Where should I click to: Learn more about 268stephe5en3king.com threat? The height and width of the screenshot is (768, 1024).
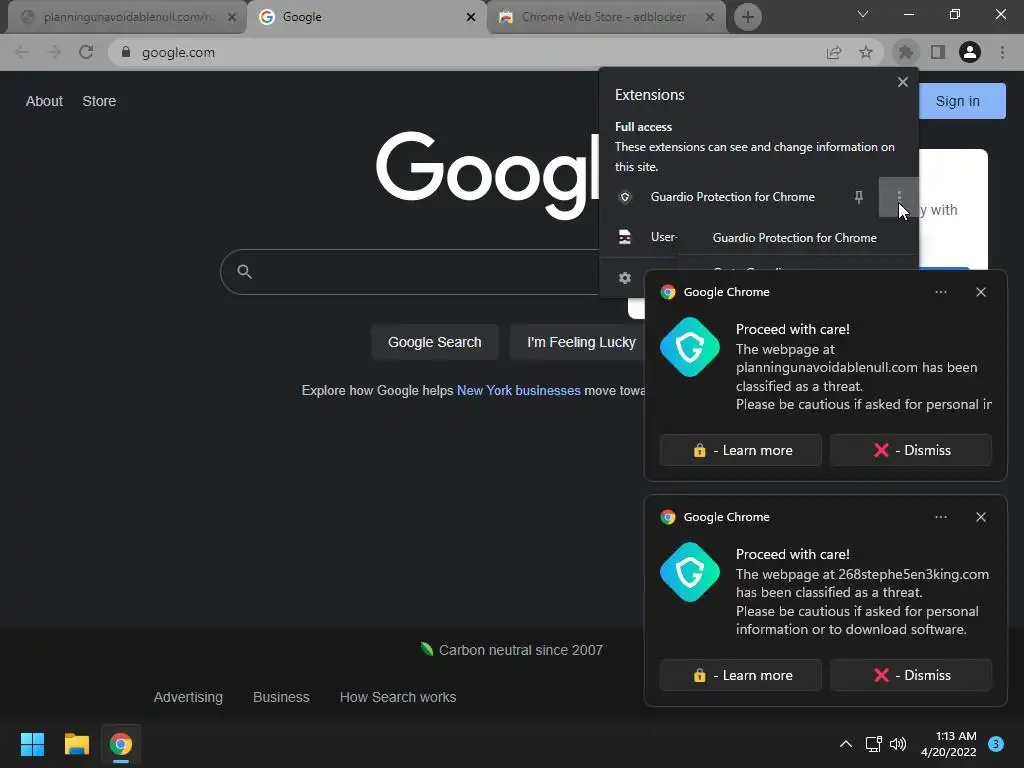741,675
